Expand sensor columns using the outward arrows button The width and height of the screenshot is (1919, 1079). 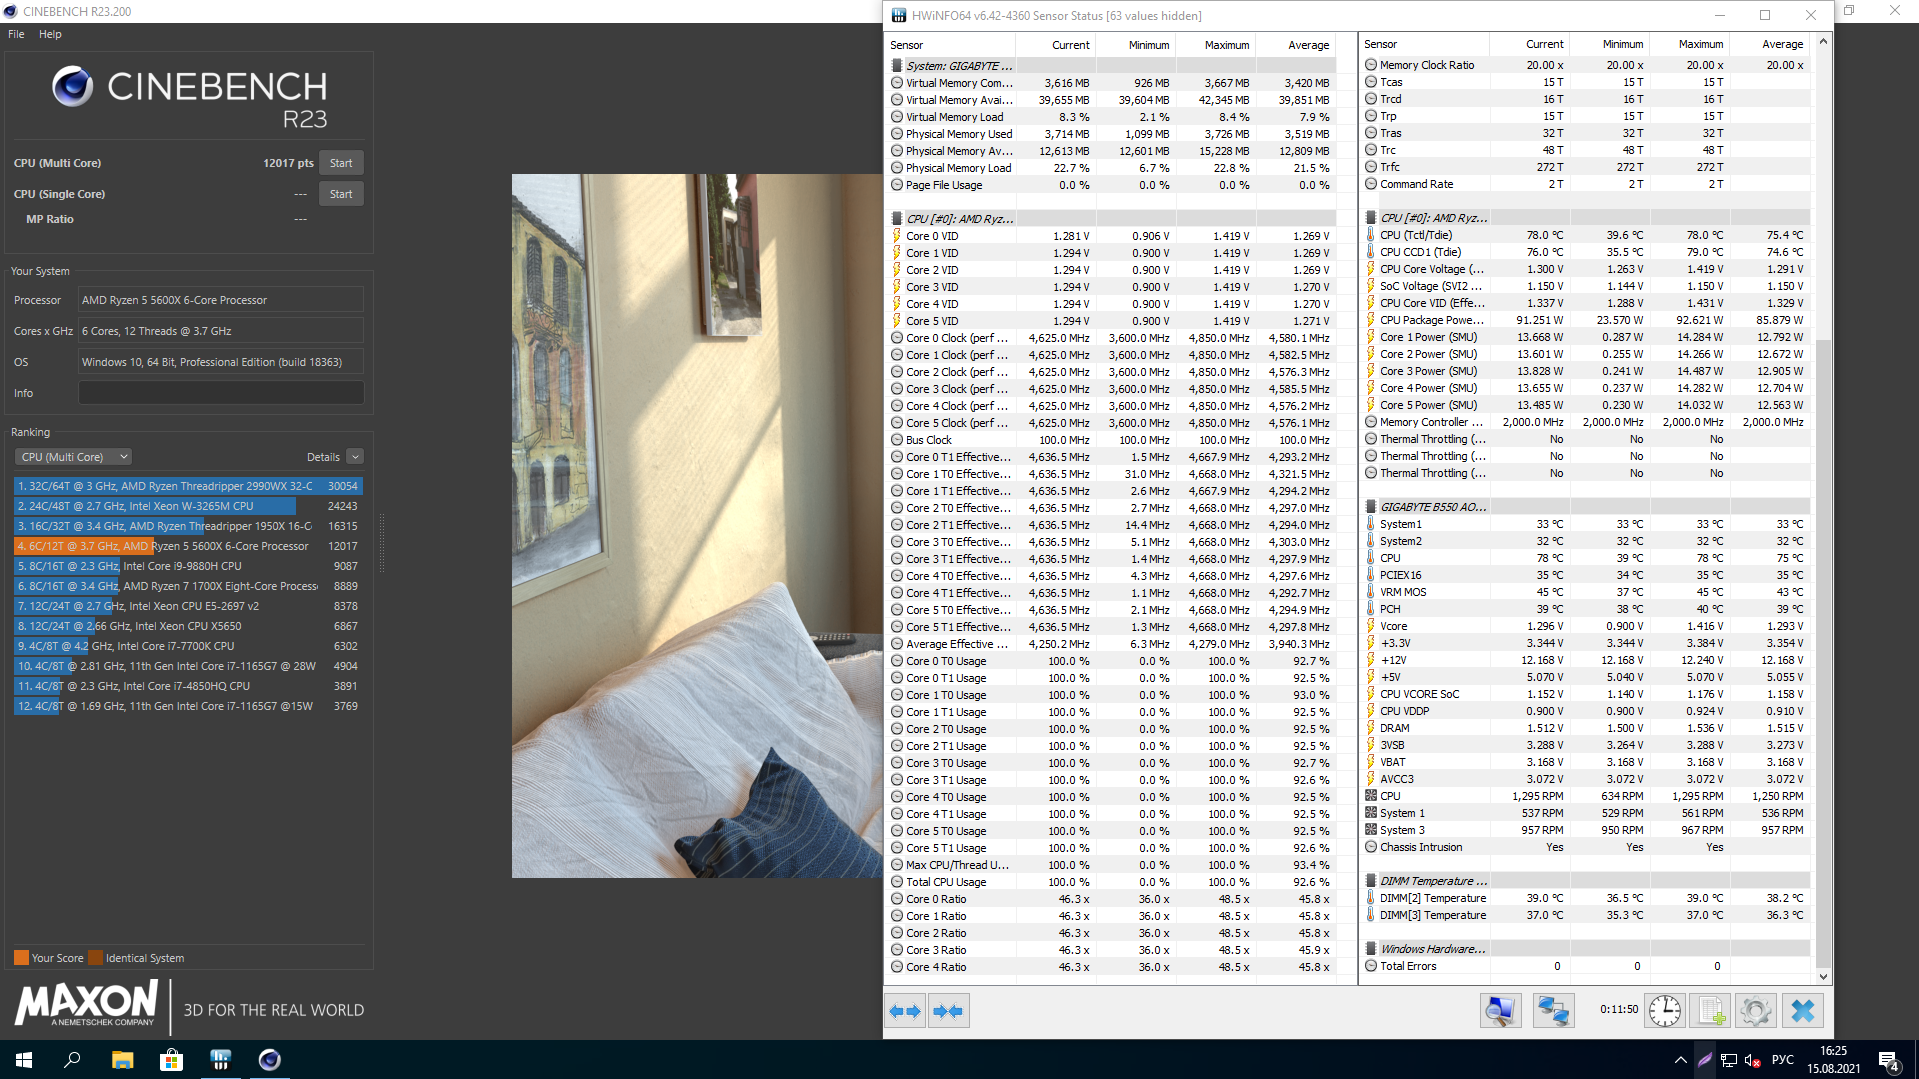click(x=905, y=1011)
